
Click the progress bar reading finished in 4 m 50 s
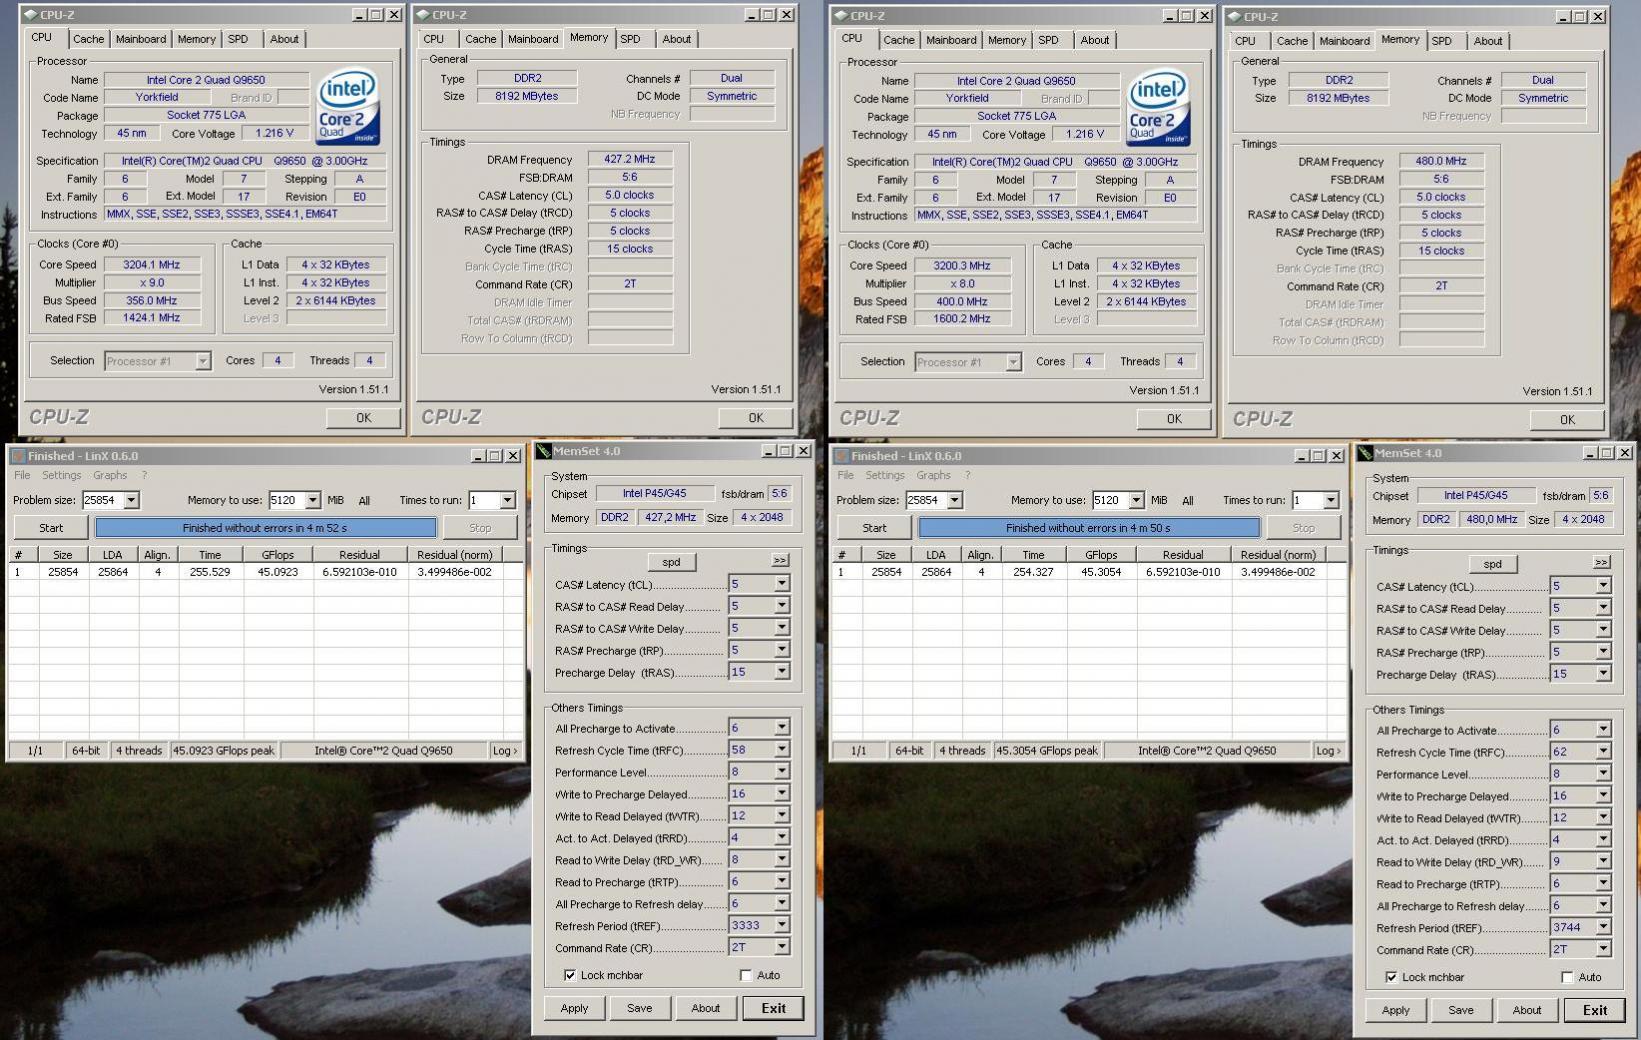click(1088, 527)
